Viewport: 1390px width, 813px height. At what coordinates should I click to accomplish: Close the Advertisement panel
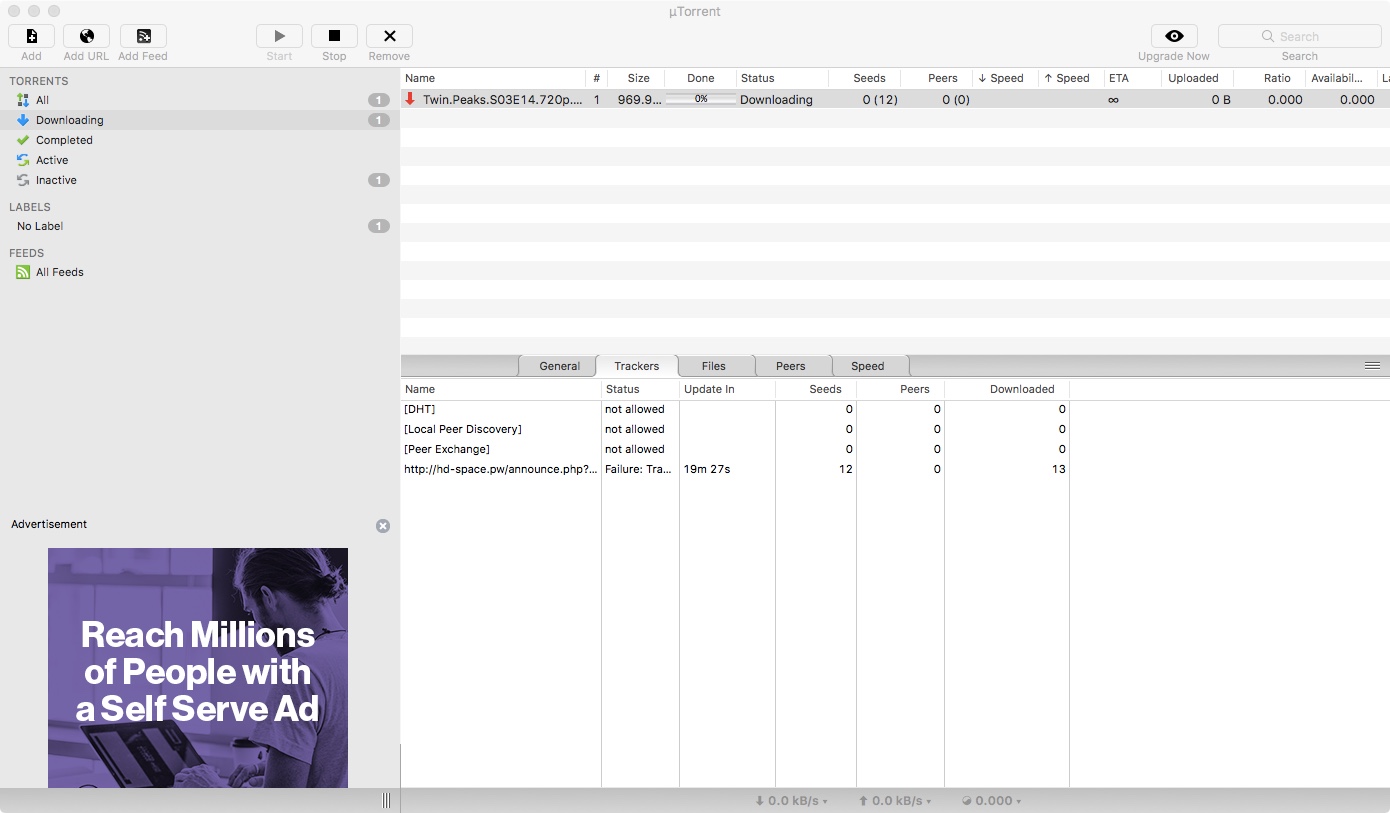pos(383,526)
